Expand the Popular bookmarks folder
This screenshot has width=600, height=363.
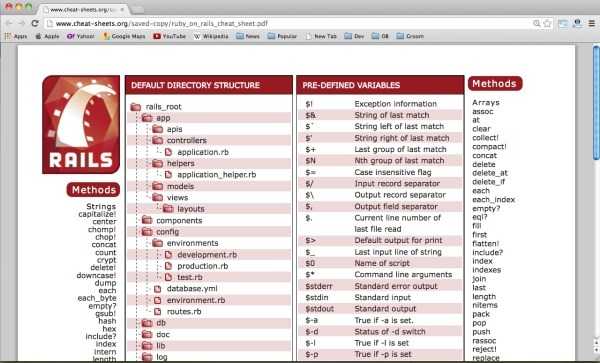[282, 36]
